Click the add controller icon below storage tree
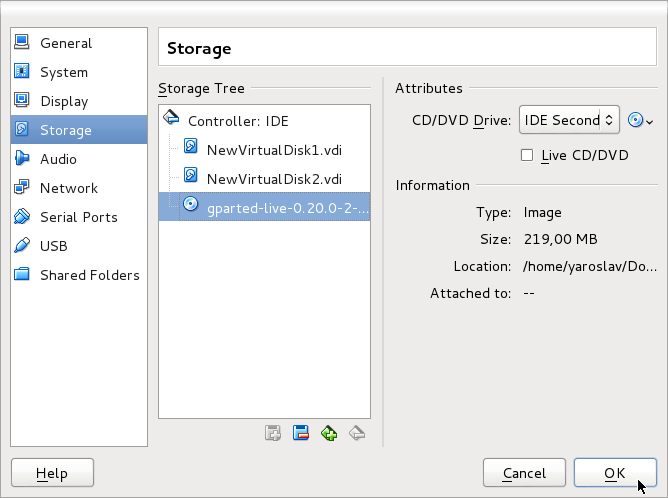This screenshot has width=668, height=498. click(x=329, y=433)
